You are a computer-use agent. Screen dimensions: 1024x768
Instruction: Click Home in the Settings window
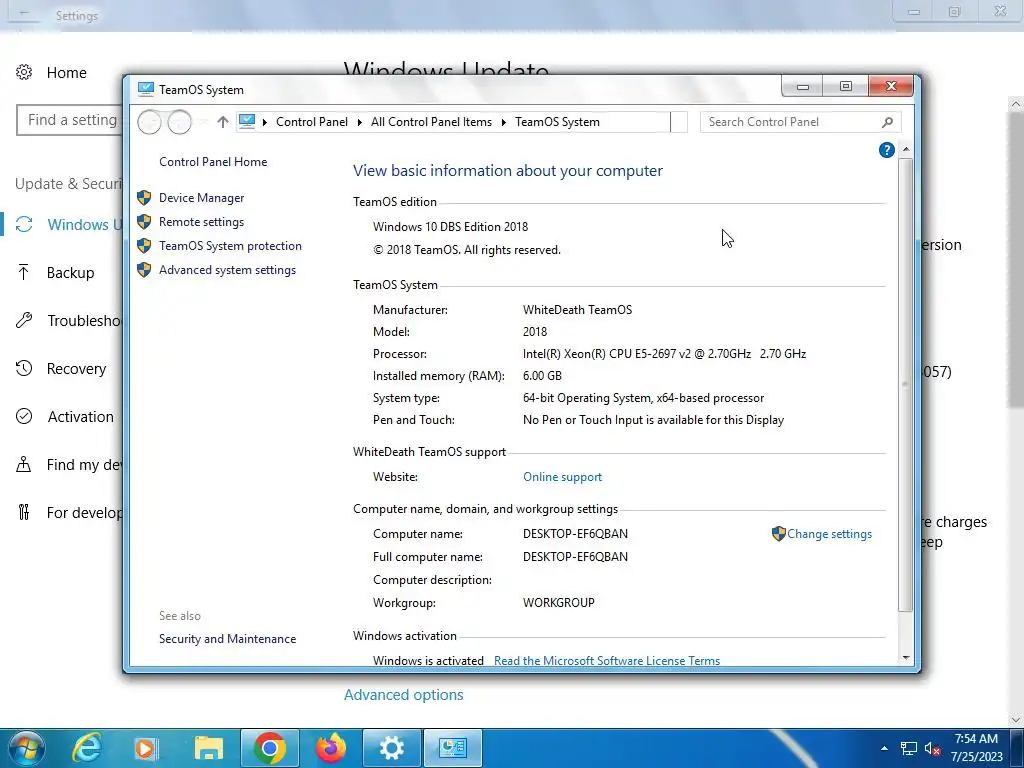67,72
